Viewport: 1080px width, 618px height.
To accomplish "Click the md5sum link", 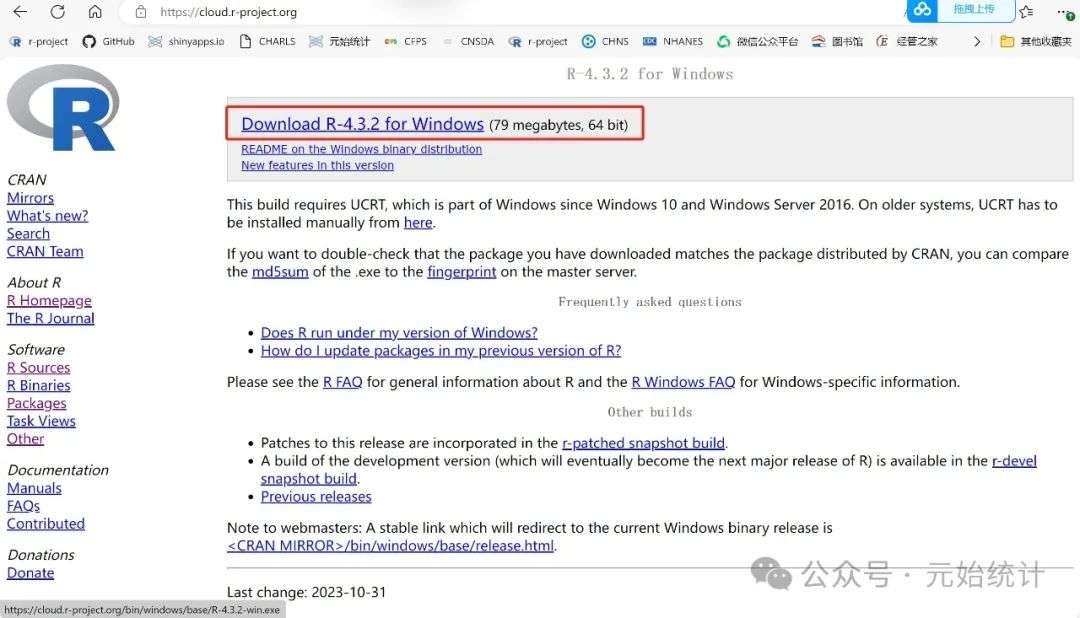I will click(x=281, y=272).
